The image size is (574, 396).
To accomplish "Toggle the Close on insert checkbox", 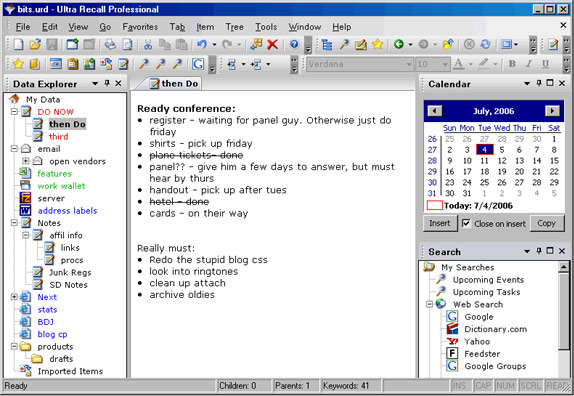I will [x=466, y=223].
